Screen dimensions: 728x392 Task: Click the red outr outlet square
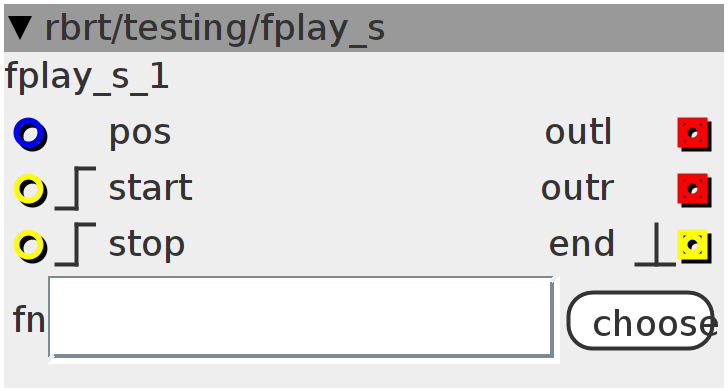pyautogui.click(x=694, y=190)
